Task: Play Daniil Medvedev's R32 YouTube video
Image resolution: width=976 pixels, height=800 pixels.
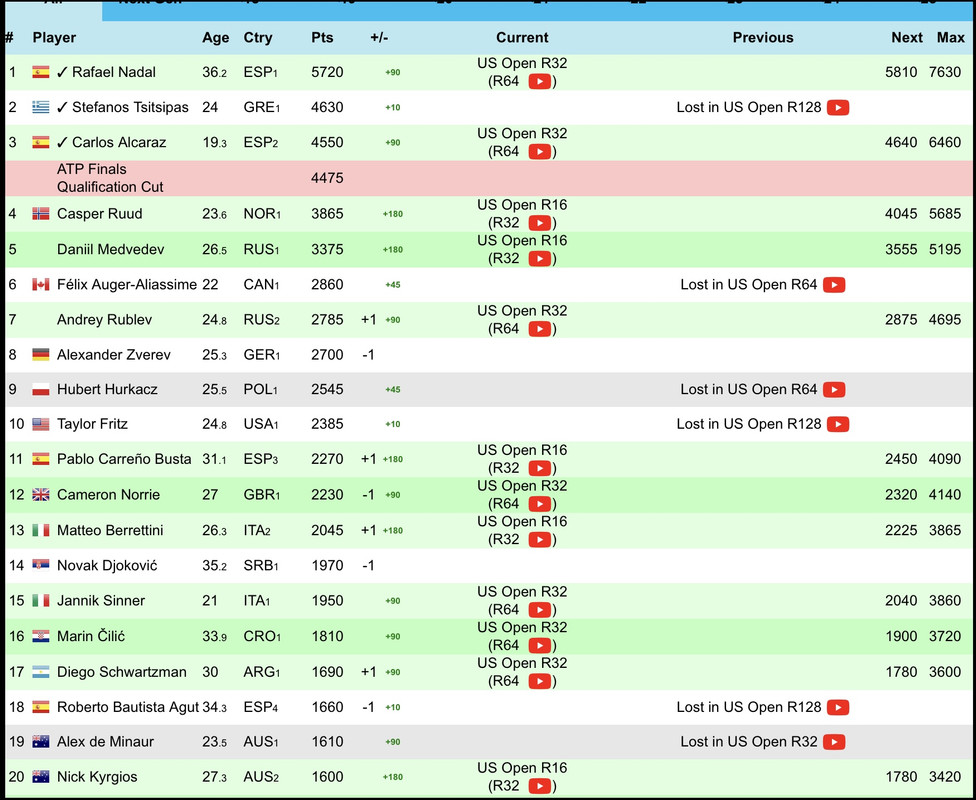Action: click(539, 258)
